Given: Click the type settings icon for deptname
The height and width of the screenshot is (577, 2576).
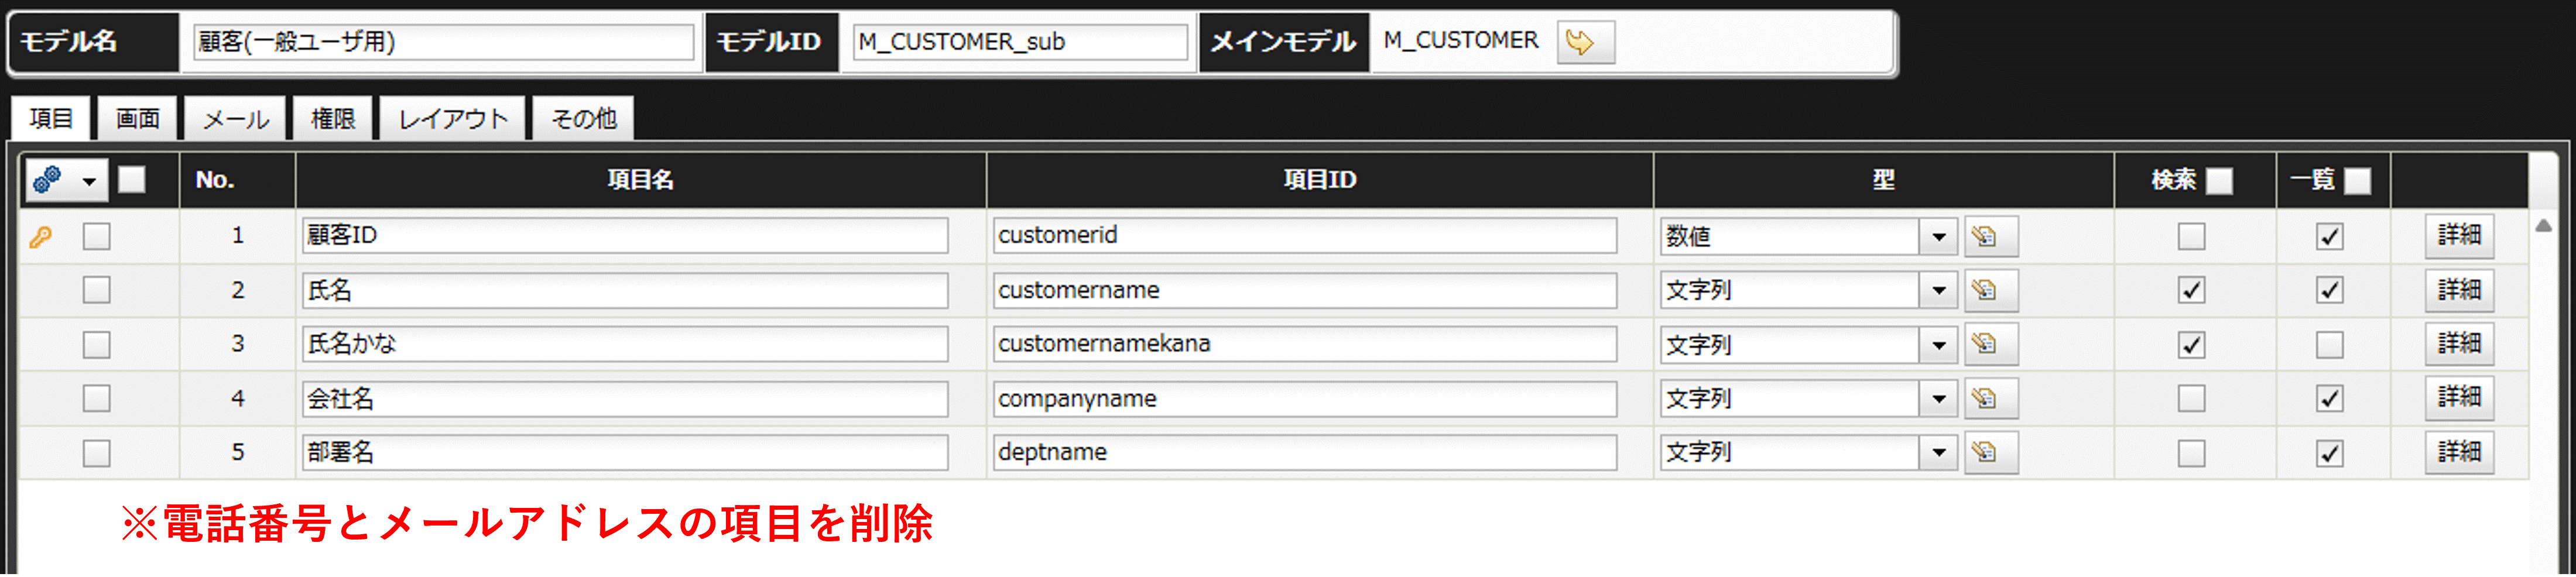Looking at the screenshot, I should [1990, 453].
